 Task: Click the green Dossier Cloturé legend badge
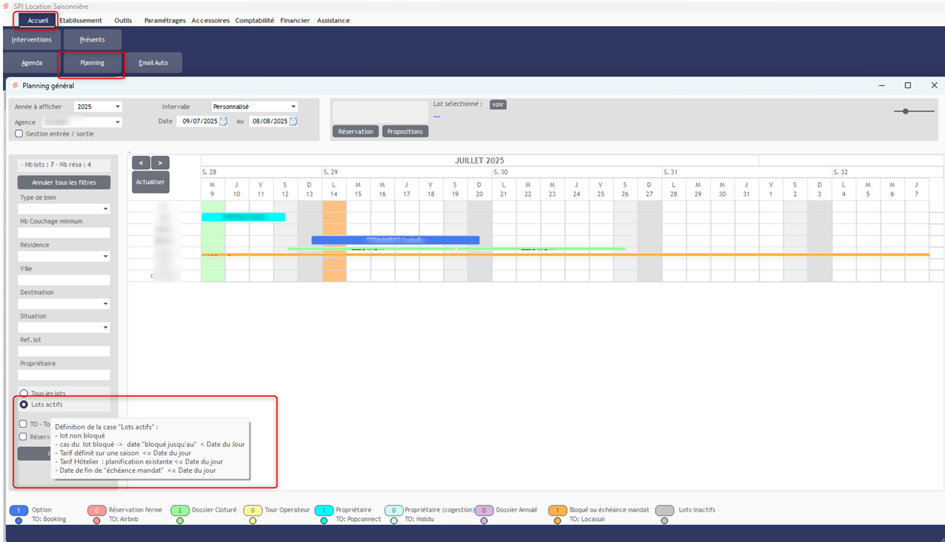[179, 510]
